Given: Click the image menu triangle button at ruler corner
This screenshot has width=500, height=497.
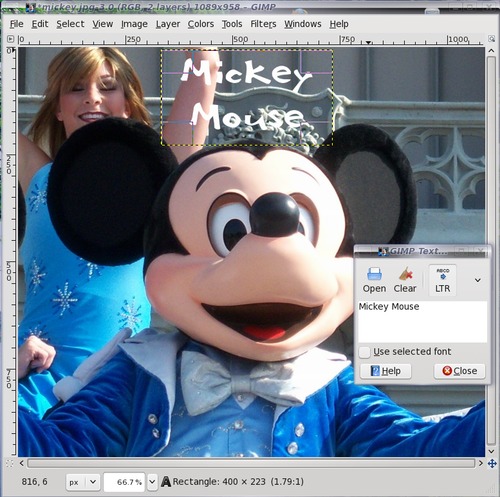Looking at the screenshot, I should (x=10, y=39).
